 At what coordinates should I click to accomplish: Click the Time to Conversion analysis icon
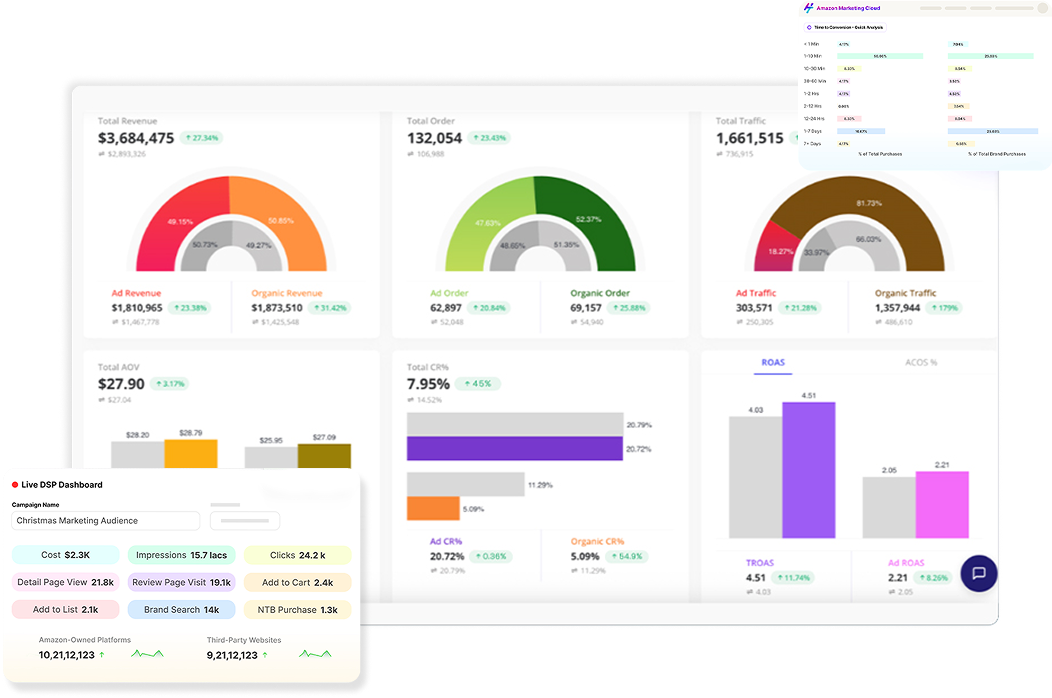point(809,28)
